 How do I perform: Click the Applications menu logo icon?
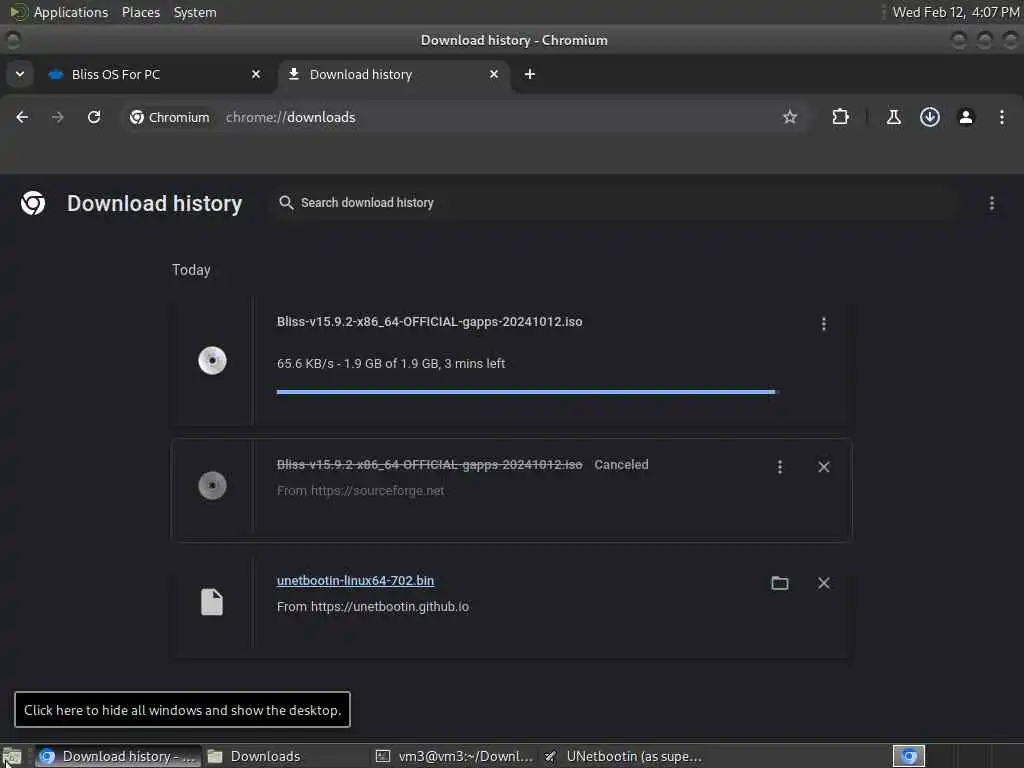point(18,12)
